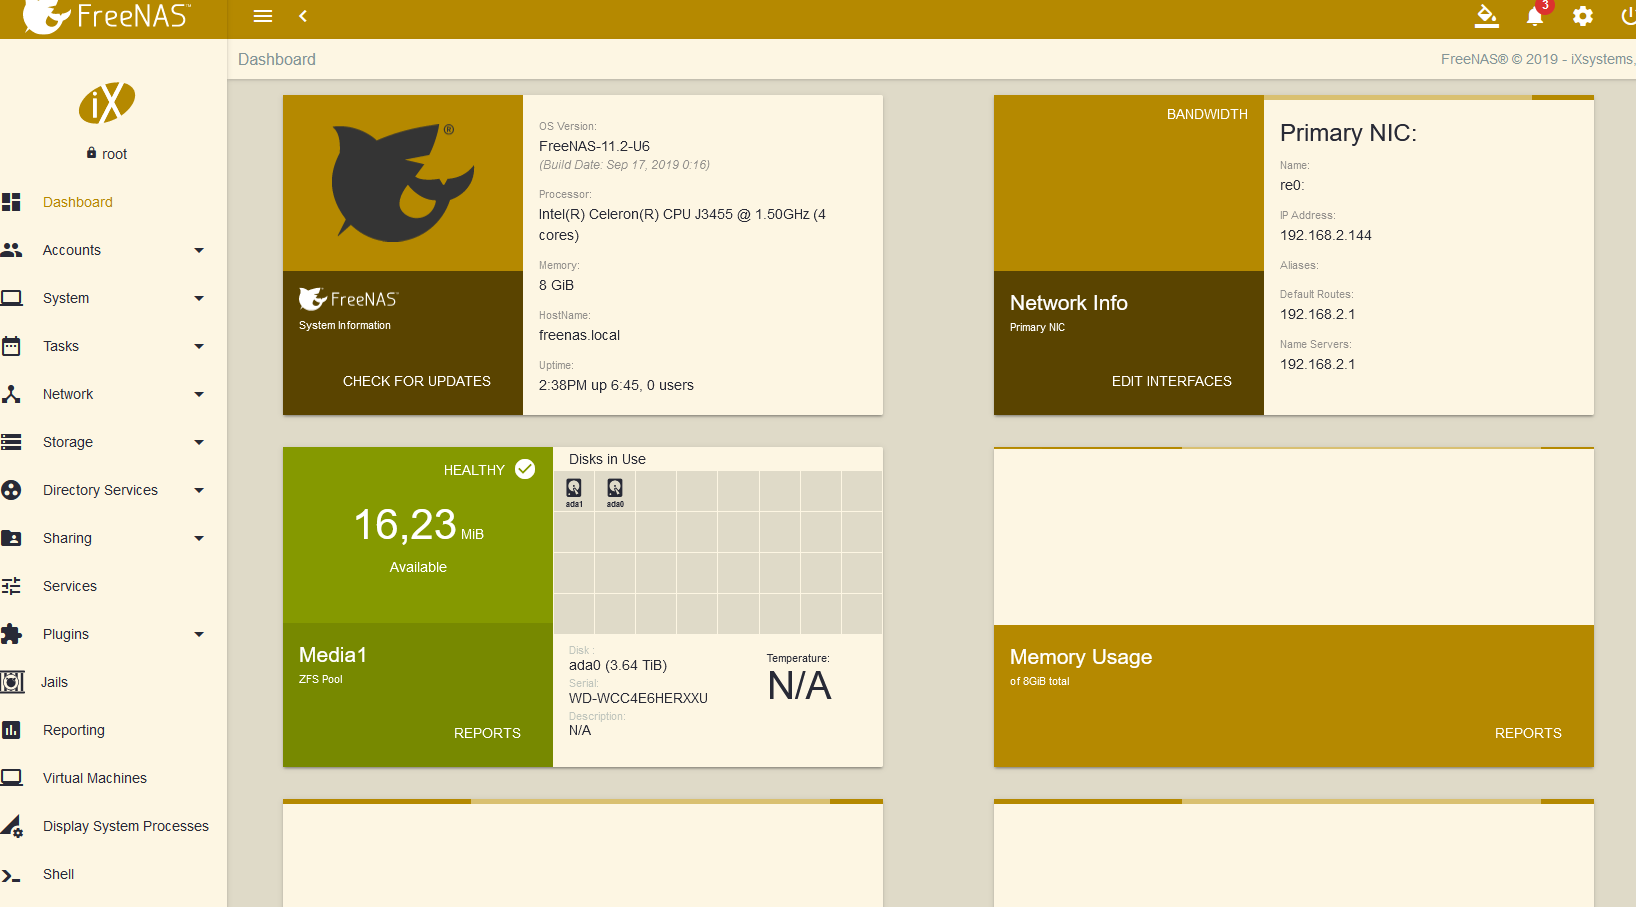Select the ada0 disk icon
Image resolution: width=1636 pixels, height=907 pixels.
(615, 490)
